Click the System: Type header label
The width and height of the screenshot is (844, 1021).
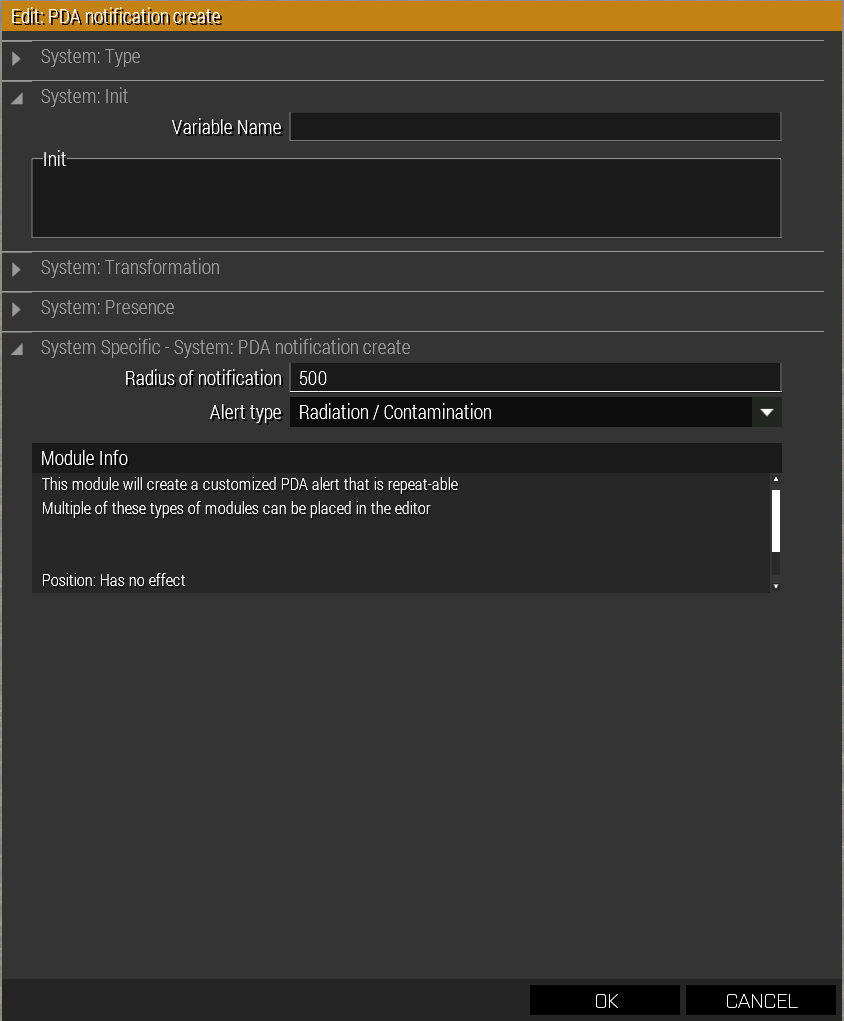click(x=90, y=57)
